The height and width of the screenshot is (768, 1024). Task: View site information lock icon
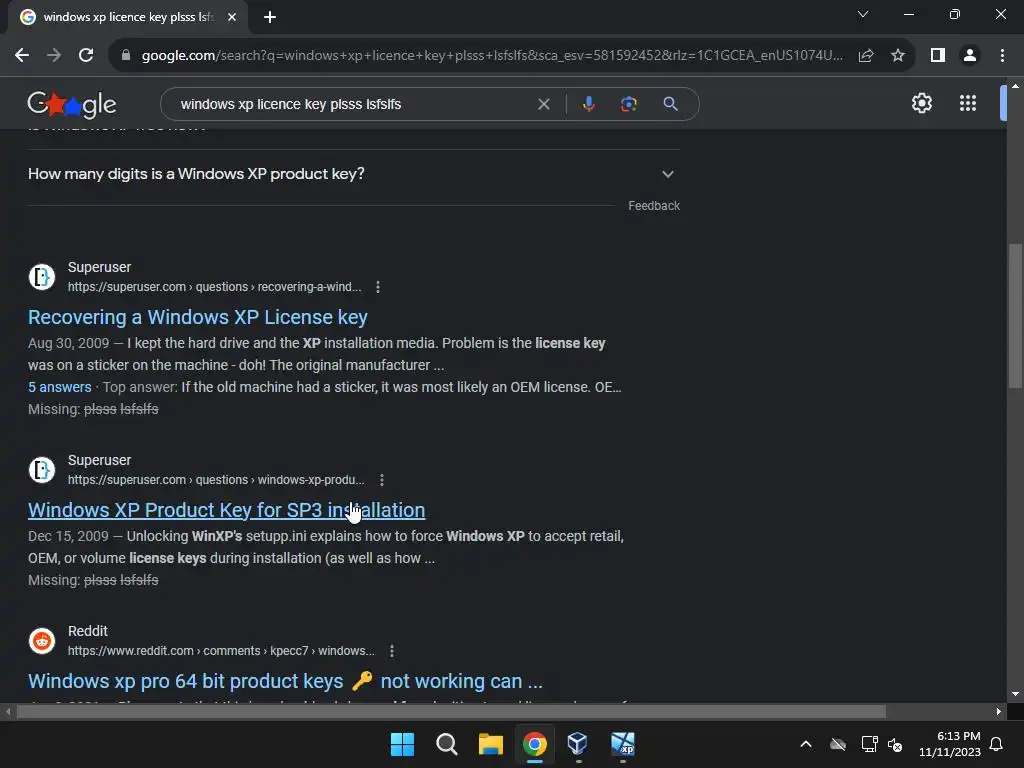(x=126, y=56)
